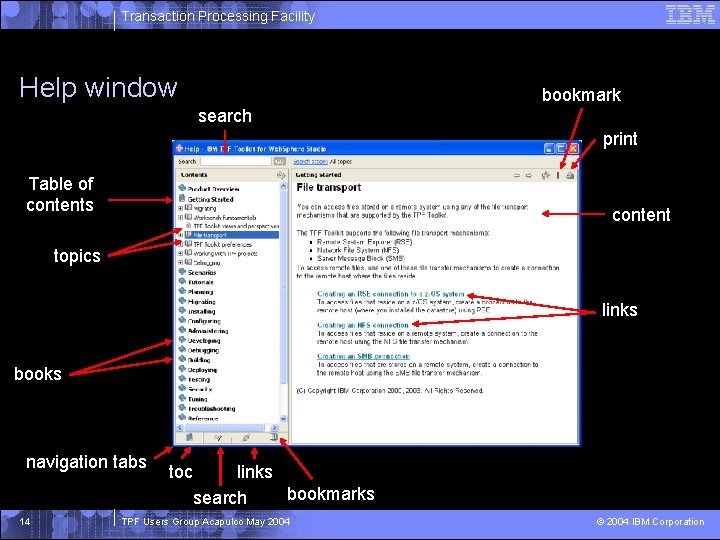
Task: Click the 'Server Message Block (SMB)' bullet text
Action: (360, 259)
